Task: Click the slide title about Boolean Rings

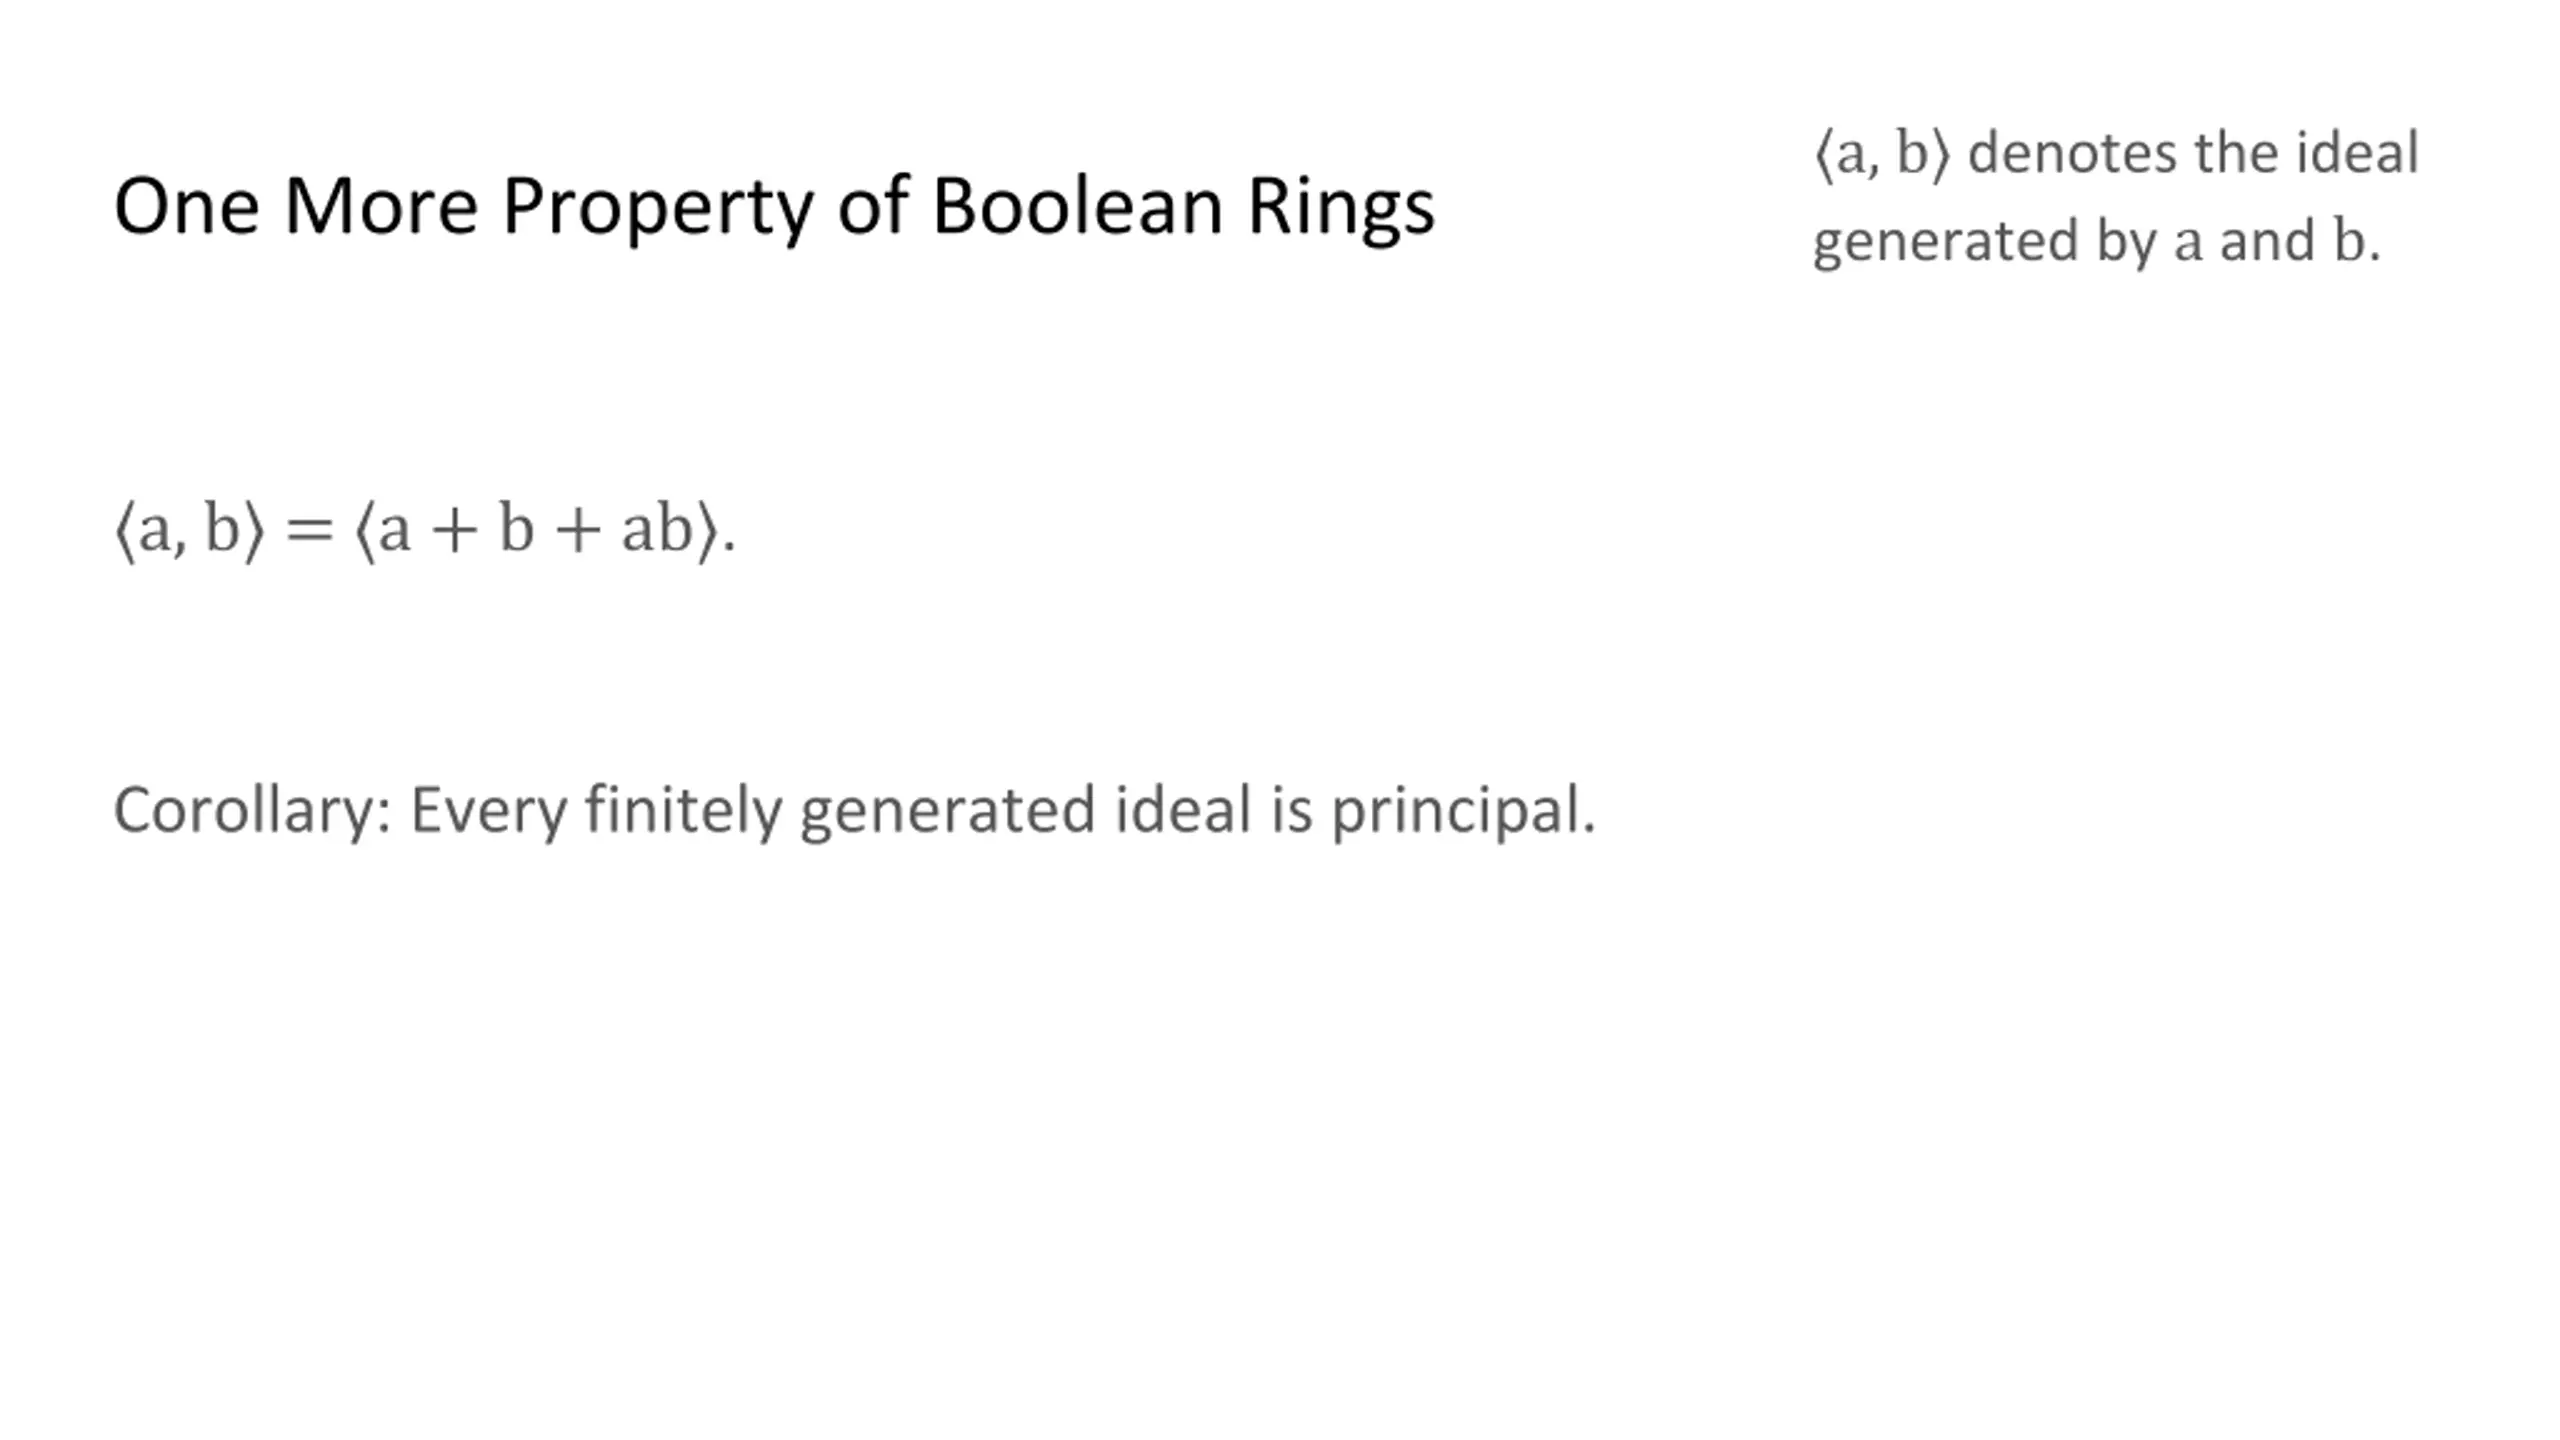Action: [x=774, y=207]
